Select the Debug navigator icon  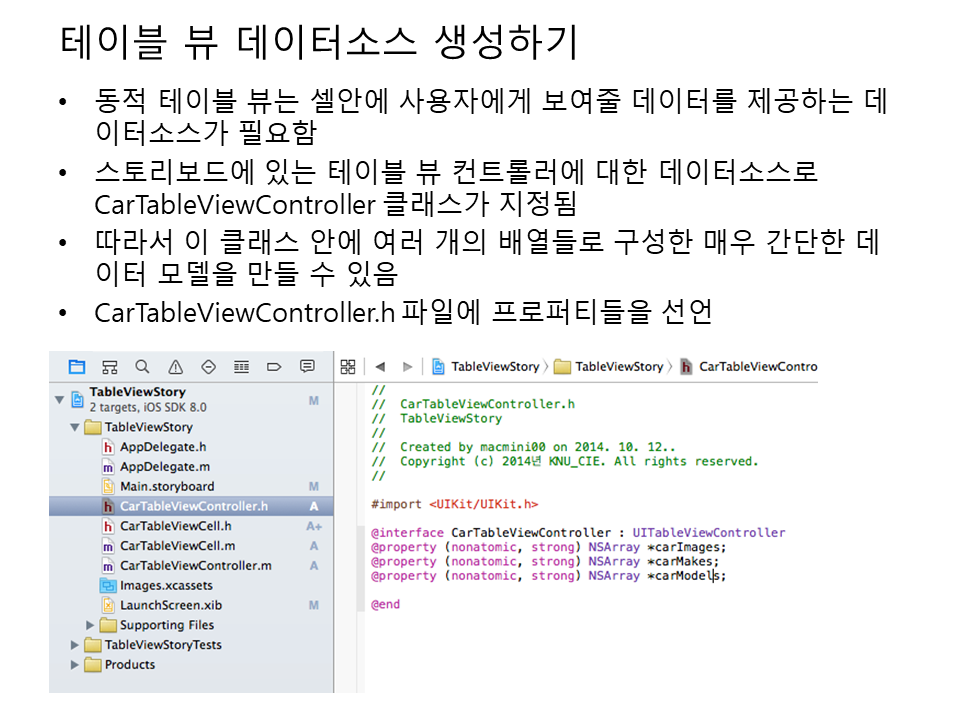coord(241,367)
